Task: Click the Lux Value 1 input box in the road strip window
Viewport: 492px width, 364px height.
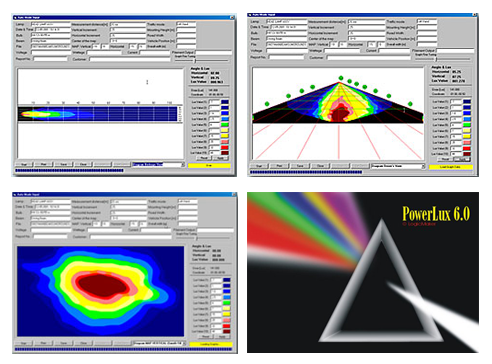Action: point(214,102)
